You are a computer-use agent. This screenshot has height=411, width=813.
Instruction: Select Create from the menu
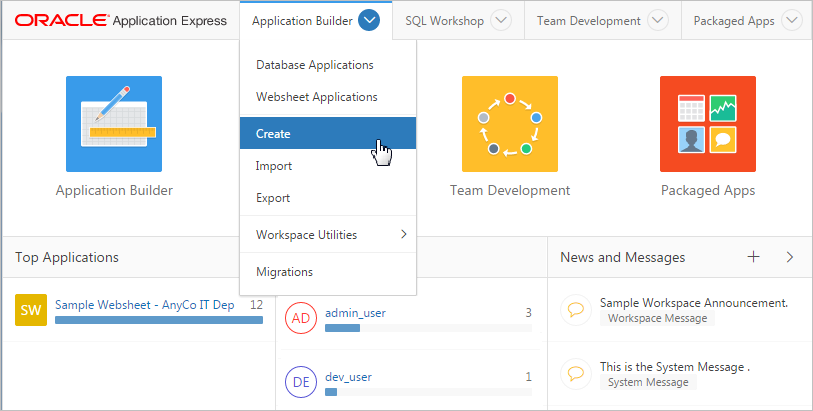tap(273, 134)
